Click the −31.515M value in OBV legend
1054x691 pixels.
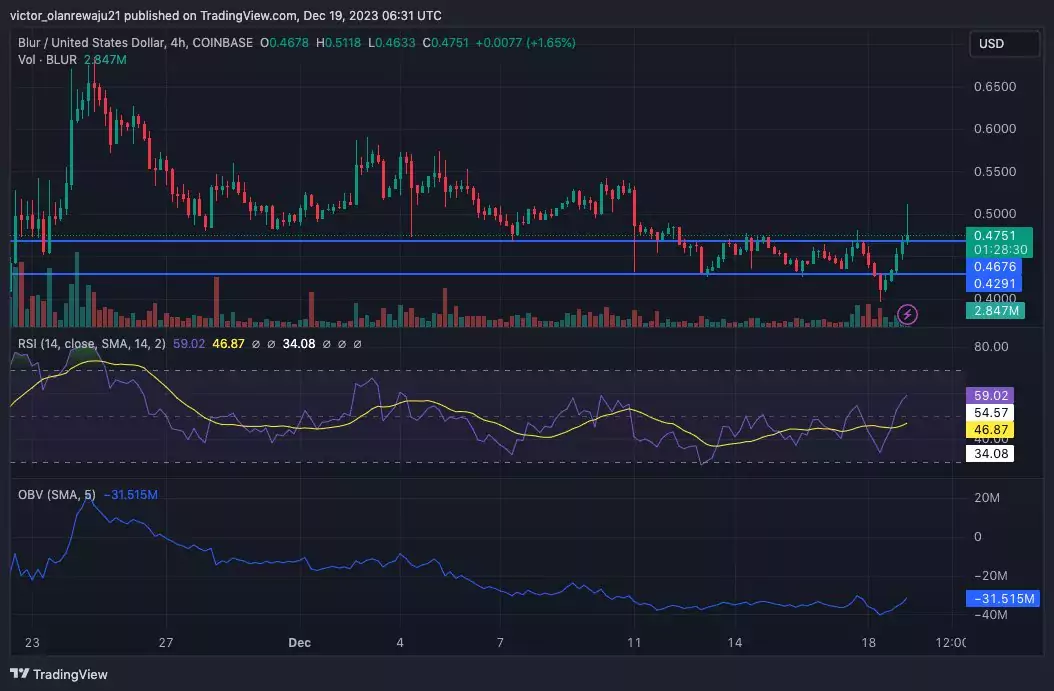point(130,495)
